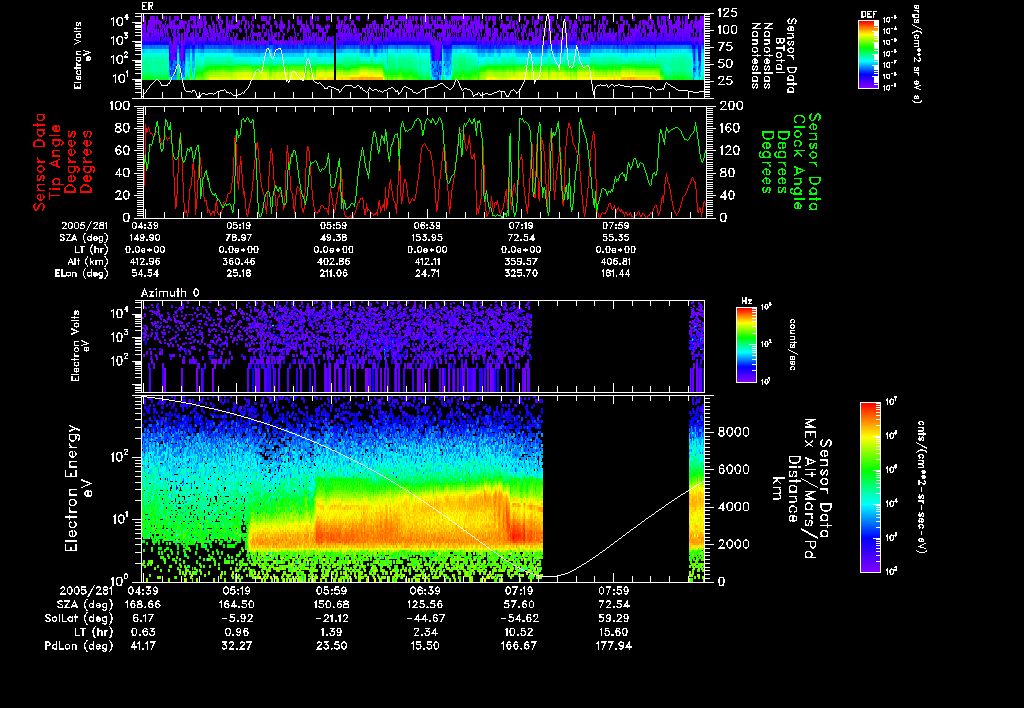Click the Azimuth 0 spectrogram plot
Viewport: 1024px width, 708px height.
423,346
